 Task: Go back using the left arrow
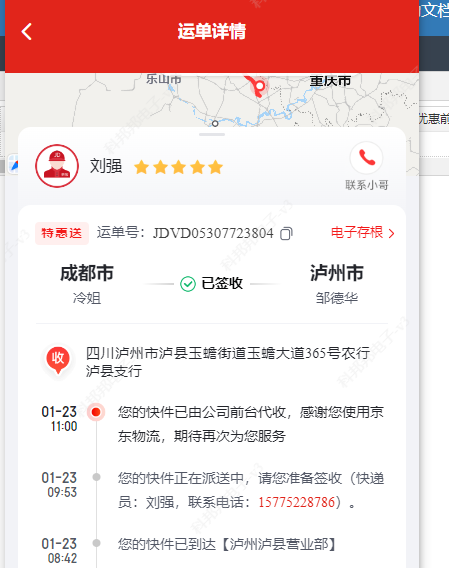click(26, 32)
